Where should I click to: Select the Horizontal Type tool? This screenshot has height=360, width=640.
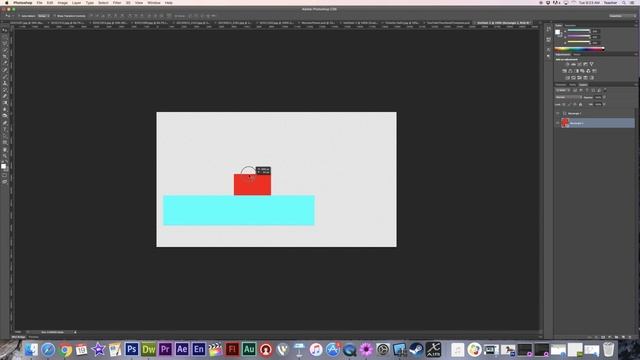[5, 129]
